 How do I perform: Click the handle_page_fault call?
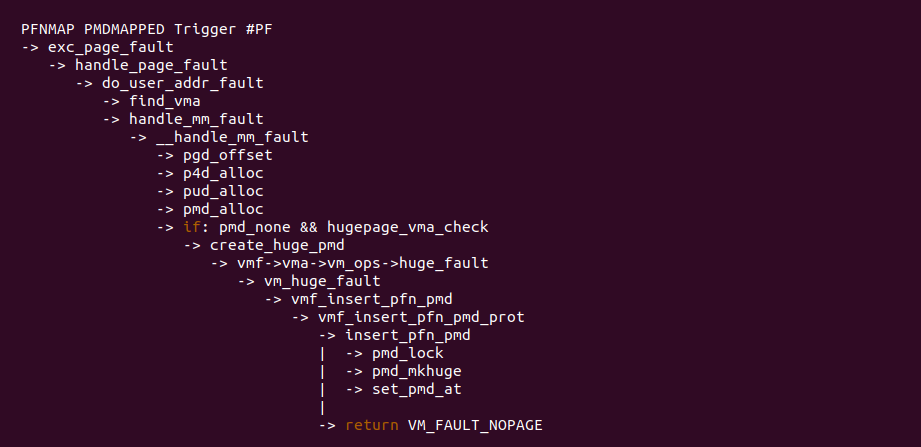point(151,65)
